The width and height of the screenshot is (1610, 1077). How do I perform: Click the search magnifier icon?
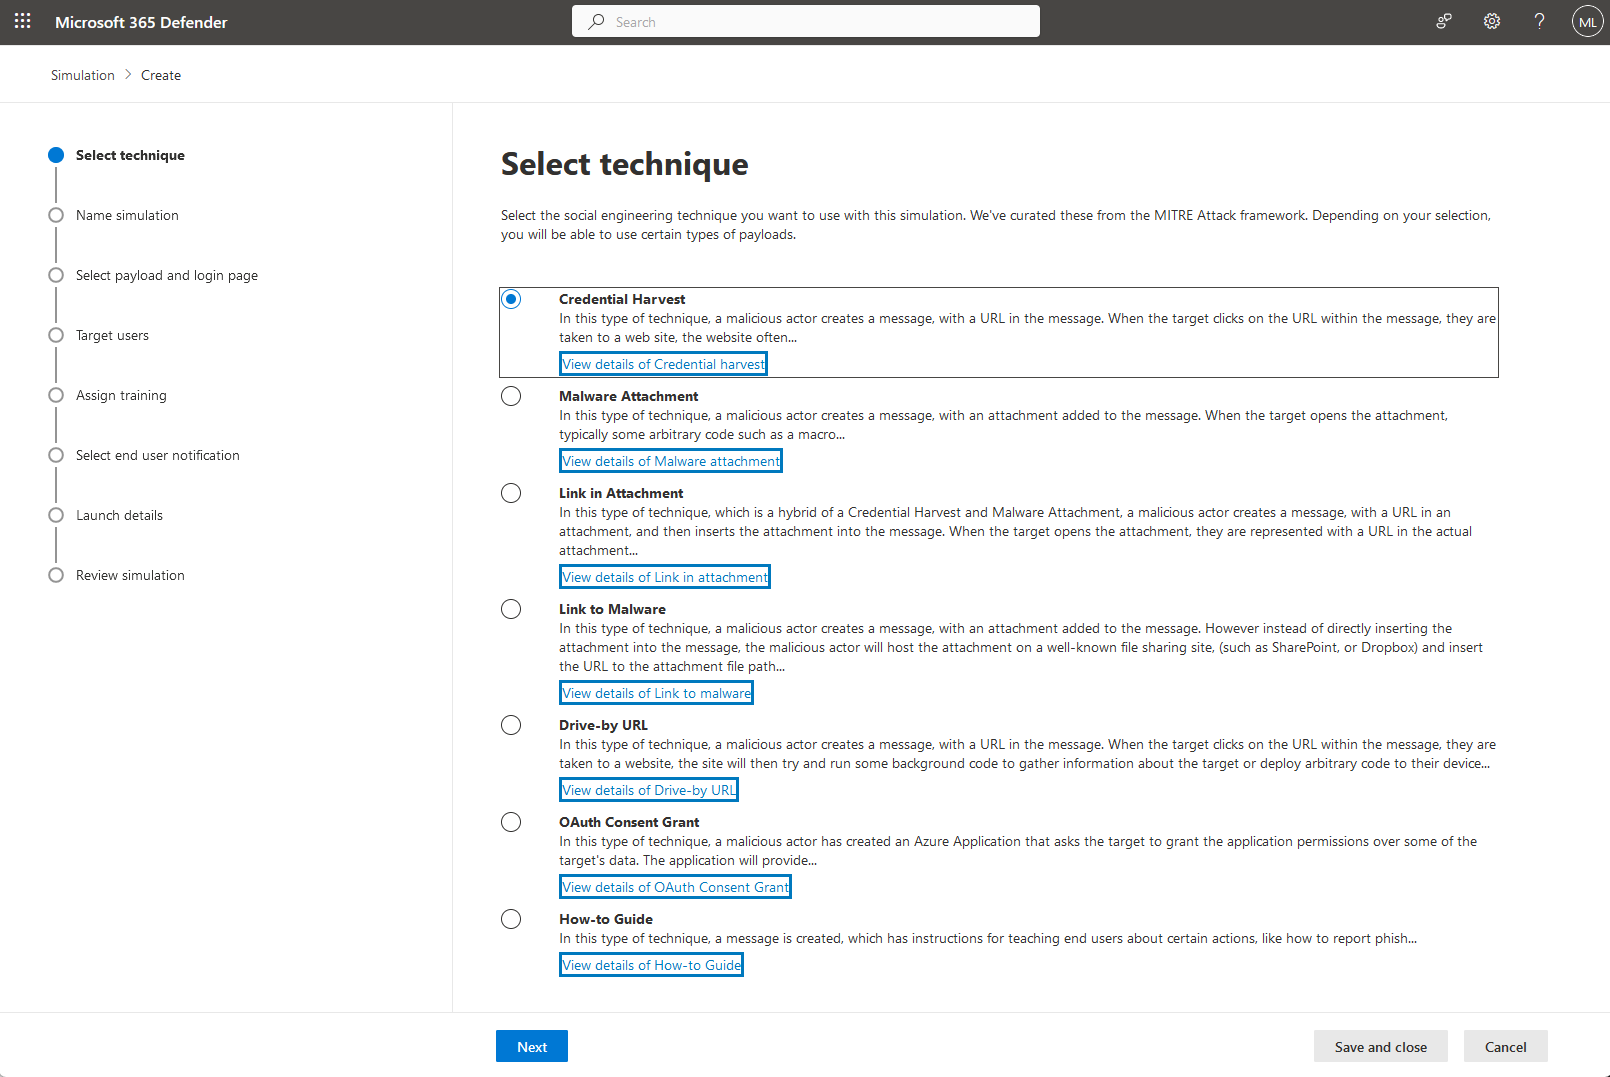point(596,21)
